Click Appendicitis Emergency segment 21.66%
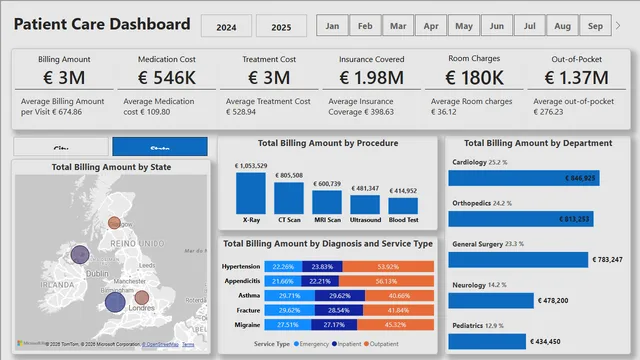 tap(283, 281)
